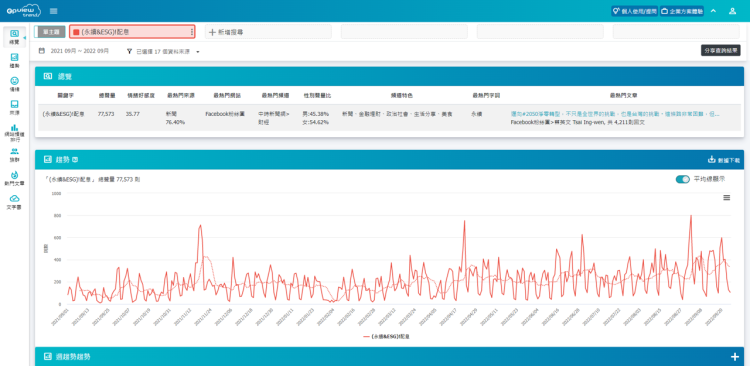Click the enterprise plan trial button
The image size is (750, 366).
click(x=682, y=11)
